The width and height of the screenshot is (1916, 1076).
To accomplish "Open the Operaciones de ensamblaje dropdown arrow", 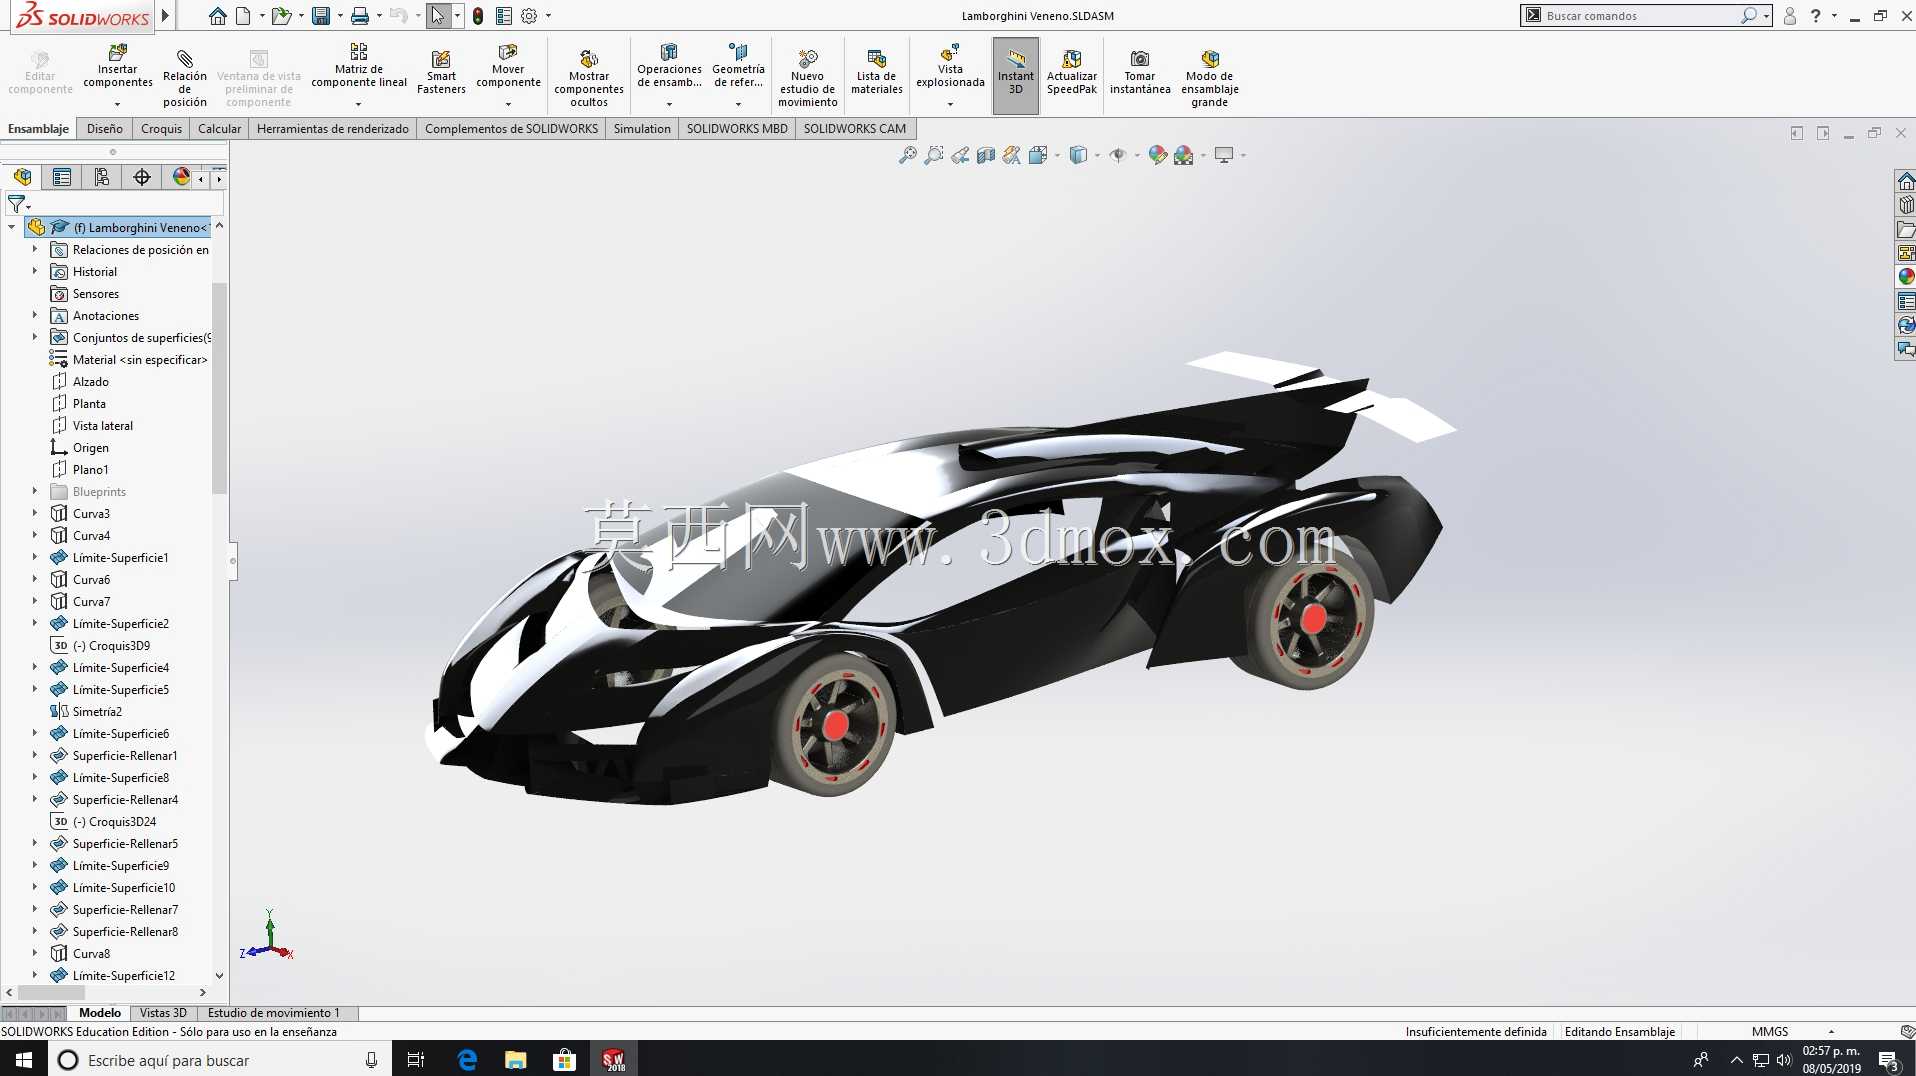I will 669,104.
